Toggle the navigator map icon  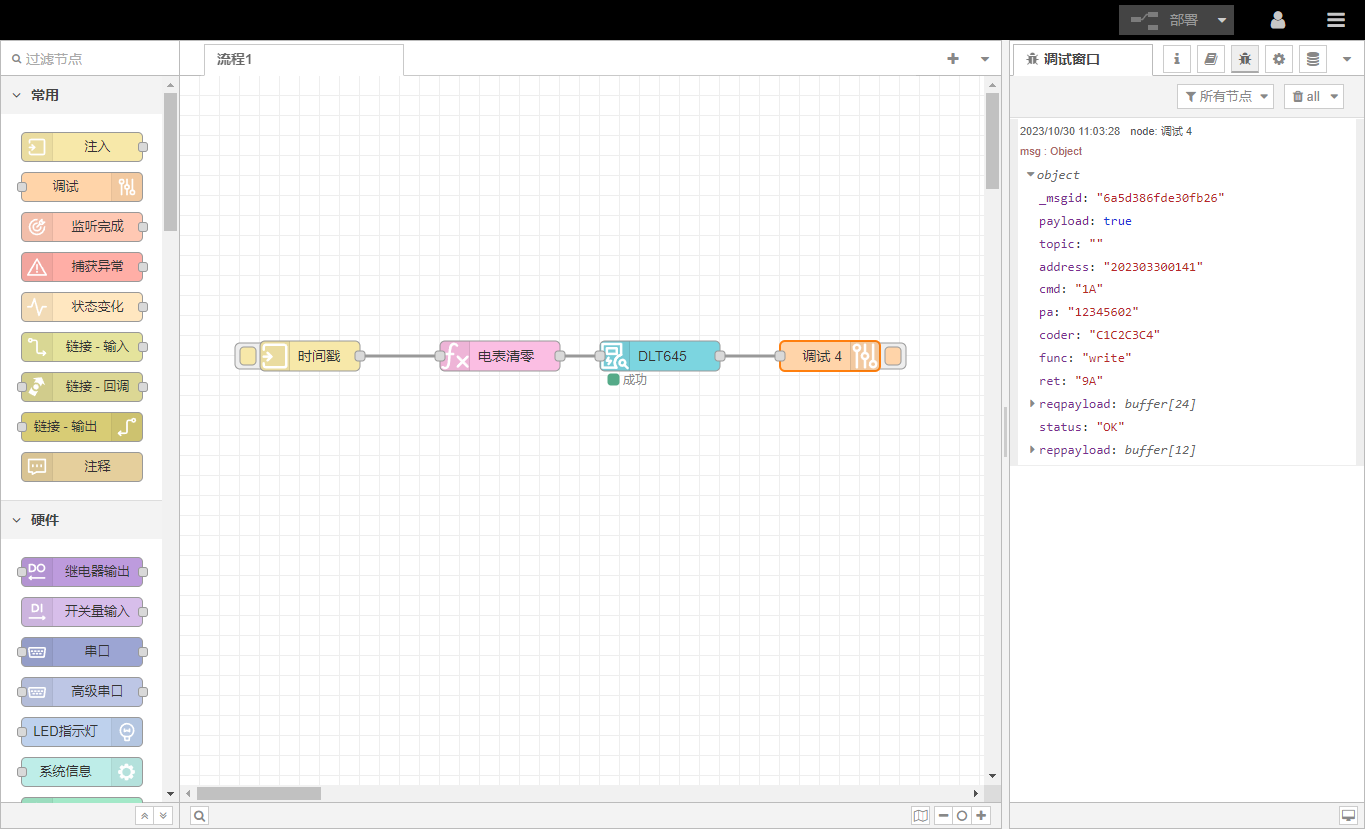pyautogui.click(x=920, y=816)
